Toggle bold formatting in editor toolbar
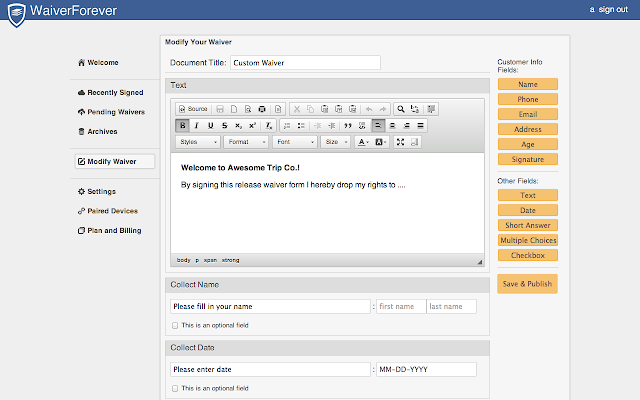 (183, 125)
